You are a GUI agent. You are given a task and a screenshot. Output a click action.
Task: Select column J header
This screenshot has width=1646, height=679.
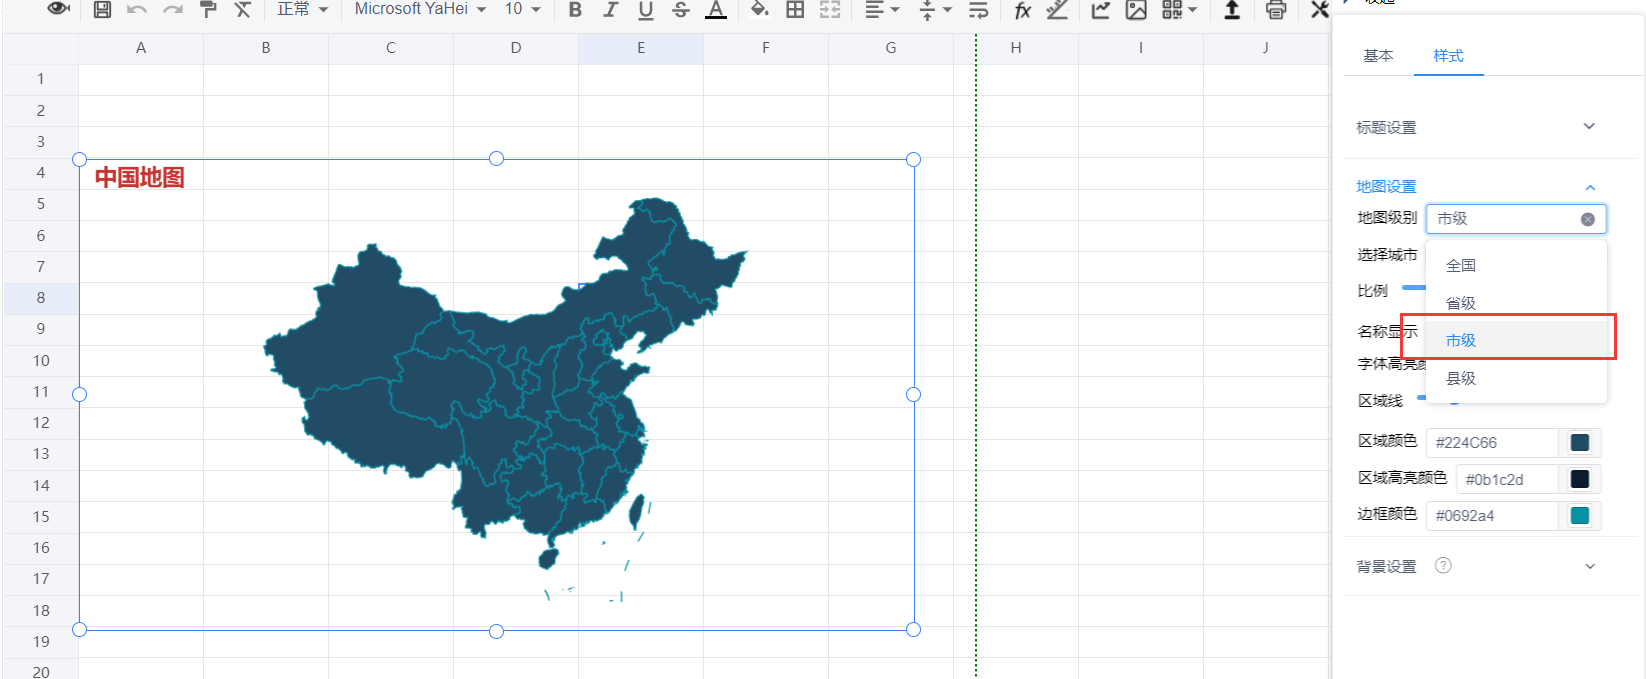(x=1266, y=48)
